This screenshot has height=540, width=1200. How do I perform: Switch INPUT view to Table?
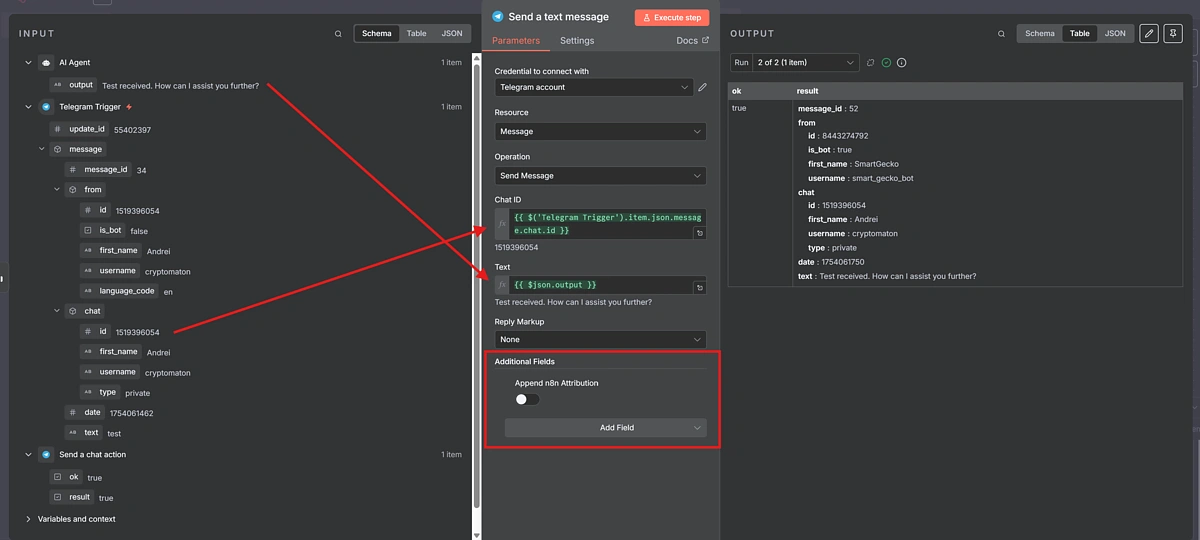(x=416, y=33)
